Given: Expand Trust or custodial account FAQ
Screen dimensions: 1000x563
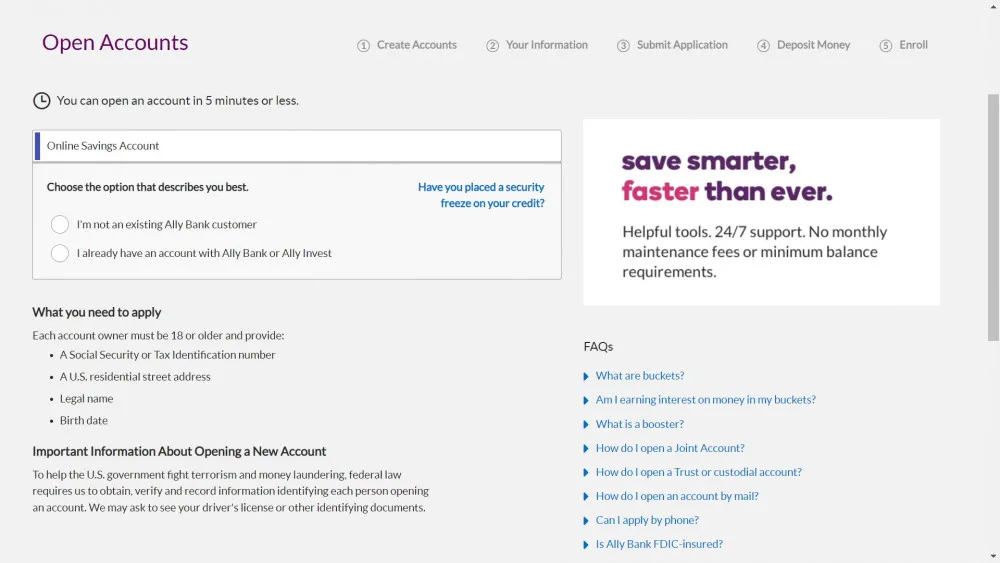Looking at the screenshot, I should point(698,472).
